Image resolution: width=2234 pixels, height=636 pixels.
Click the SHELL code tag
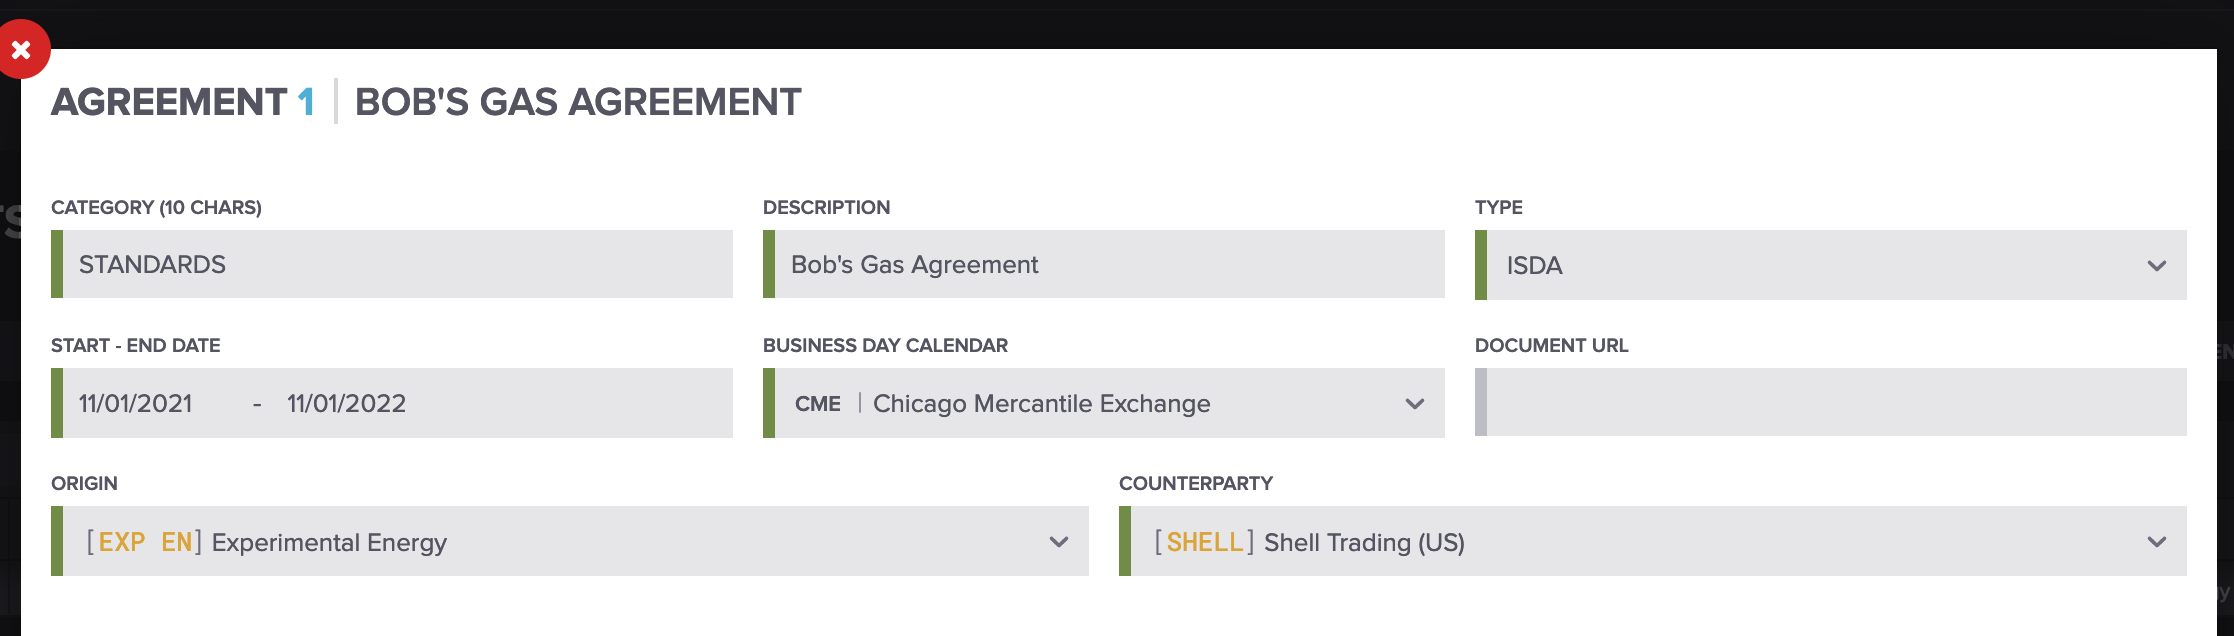[1204, 542]
